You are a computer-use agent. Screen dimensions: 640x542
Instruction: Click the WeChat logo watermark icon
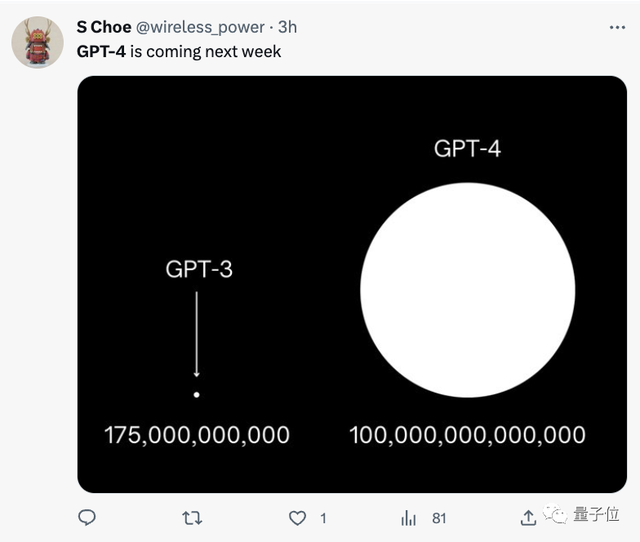coord(554,514)
